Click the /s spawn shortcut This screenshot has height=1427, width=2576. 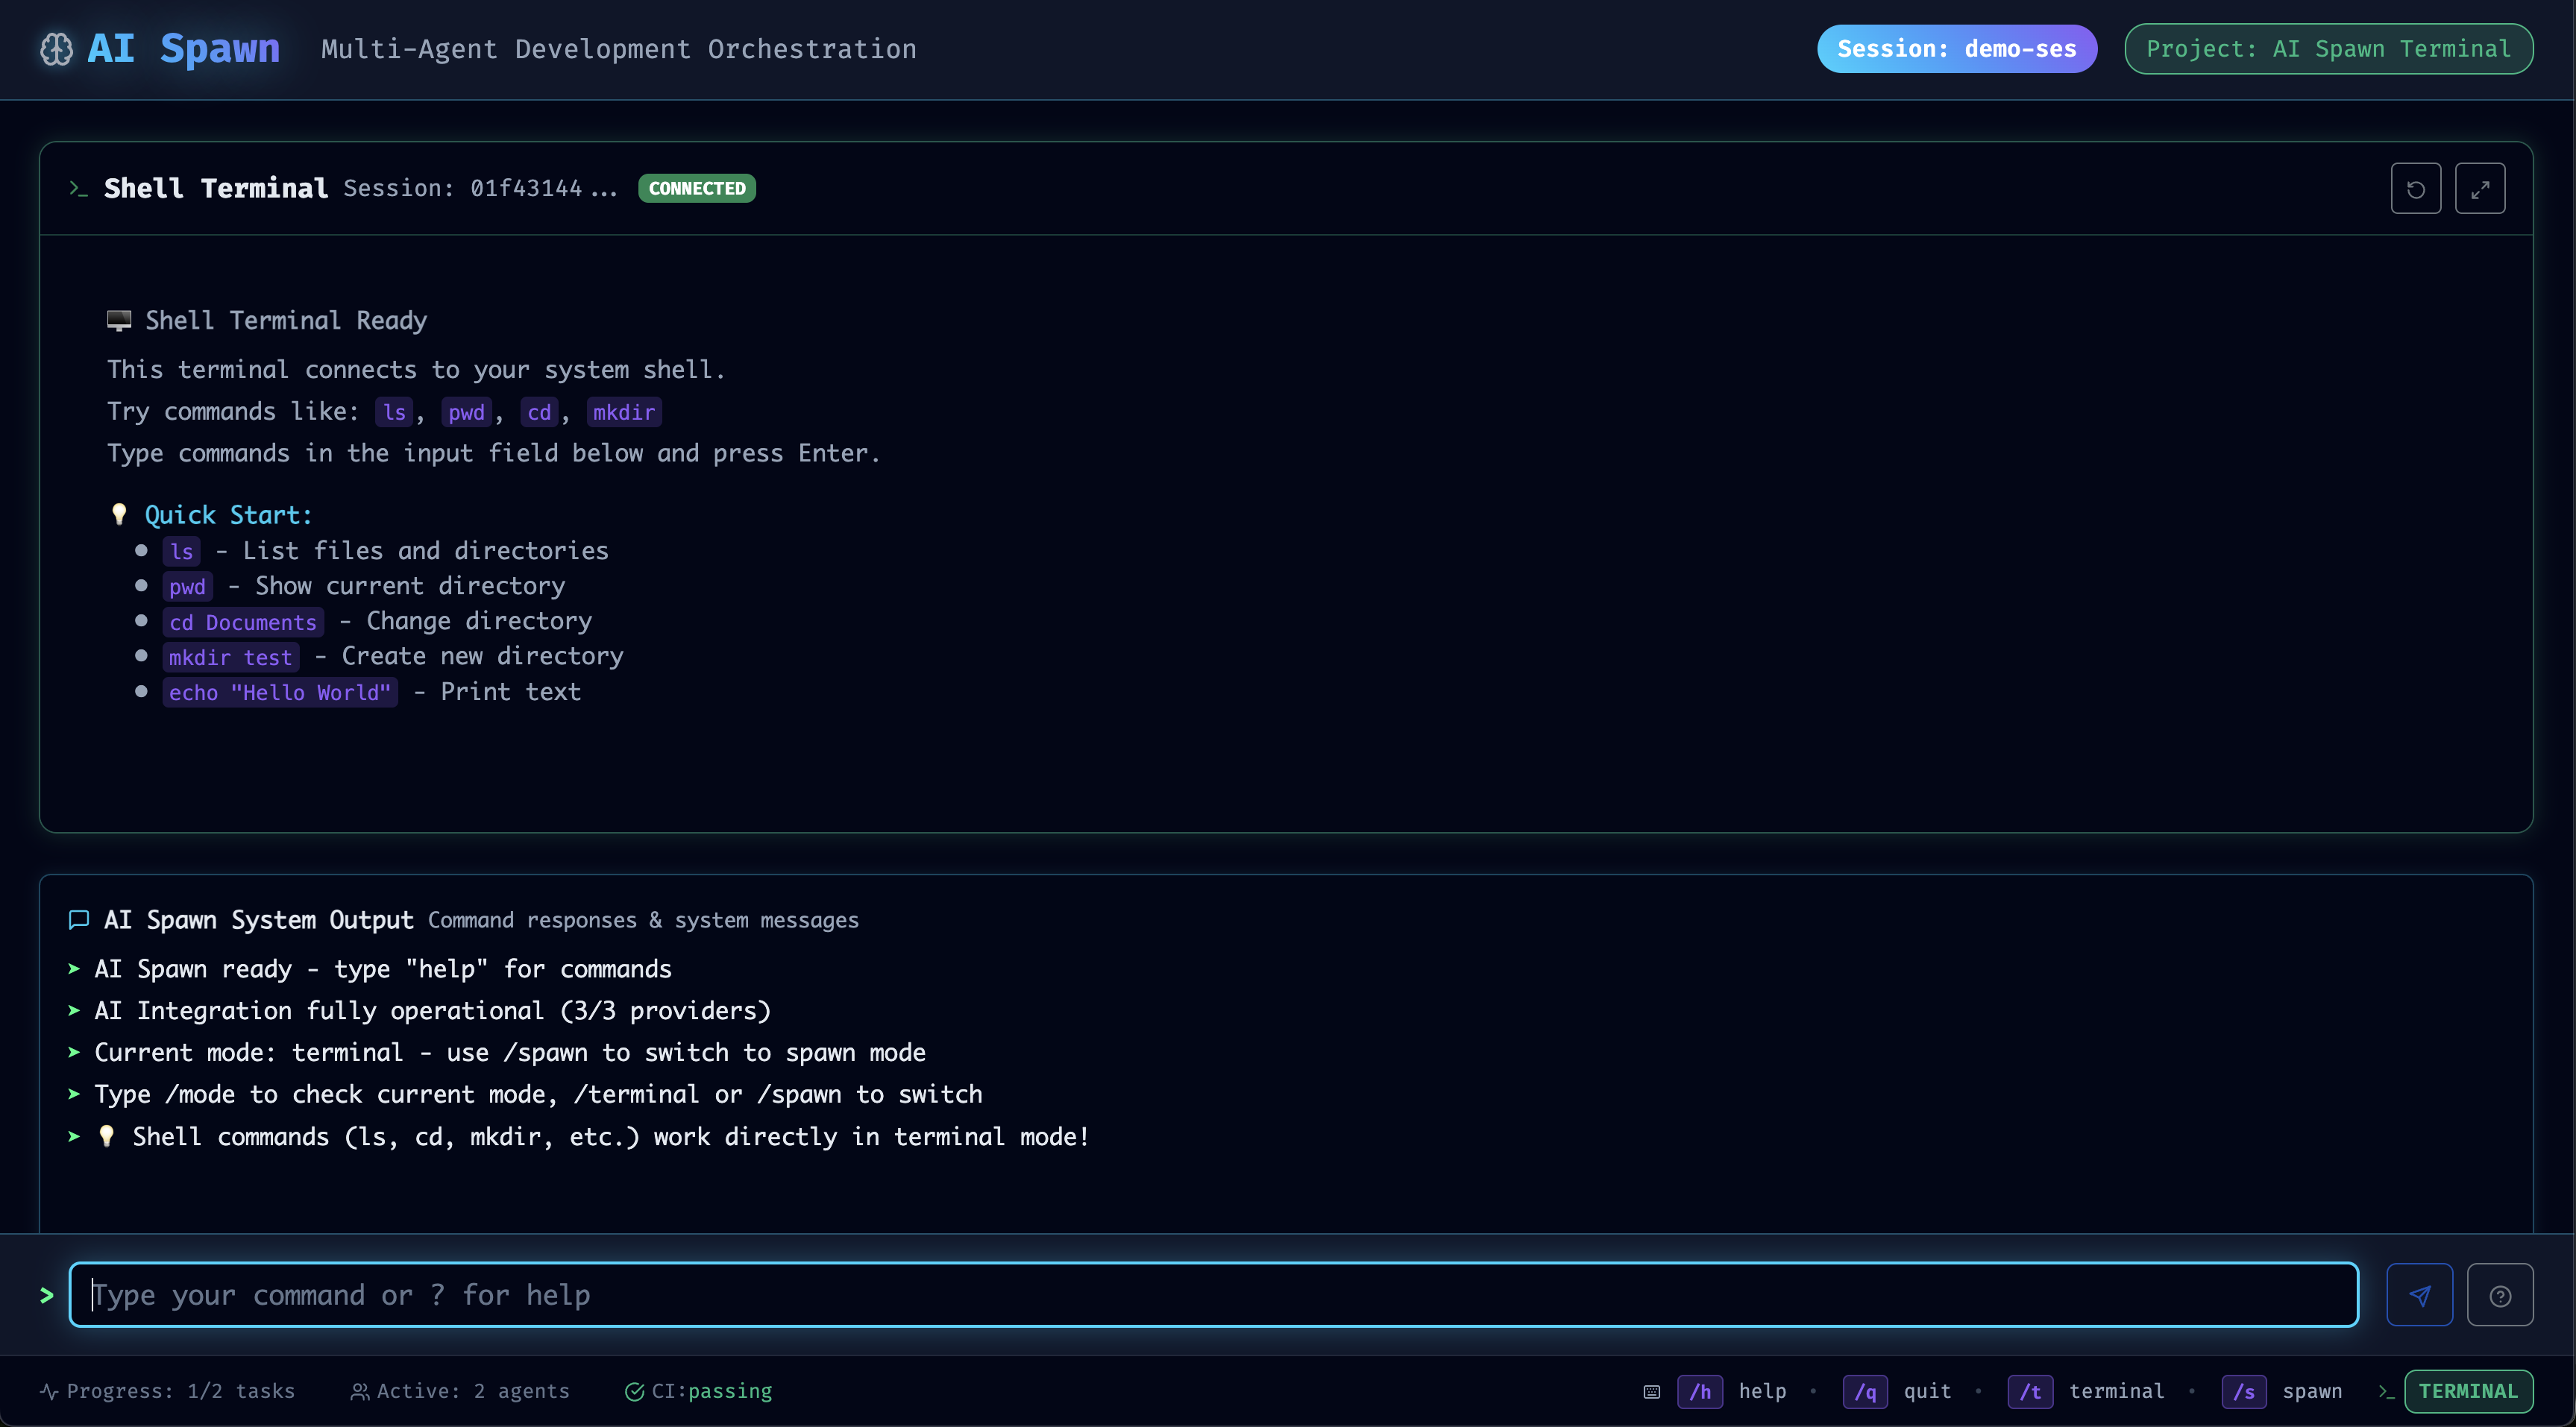(2243, 1391)
